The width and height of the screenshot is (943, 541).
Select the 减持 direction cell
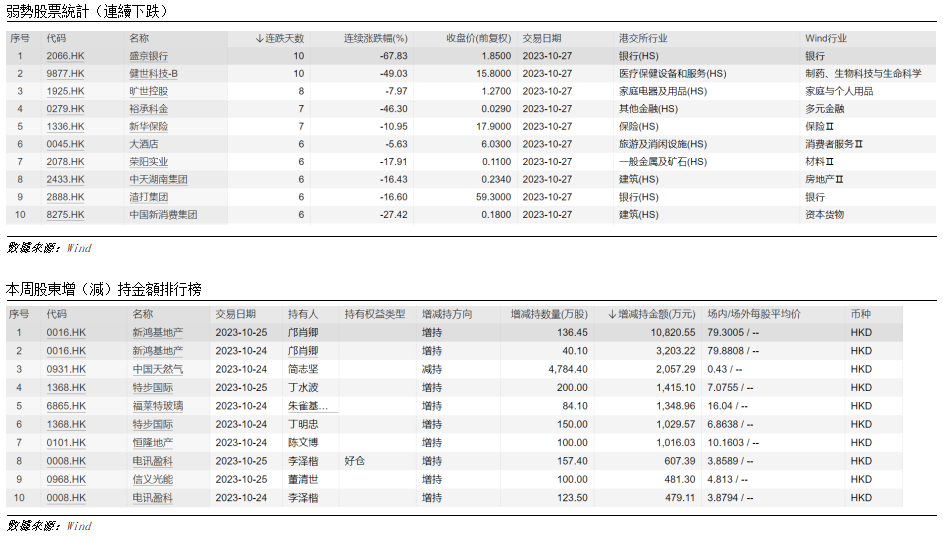[x=432, y=369]
